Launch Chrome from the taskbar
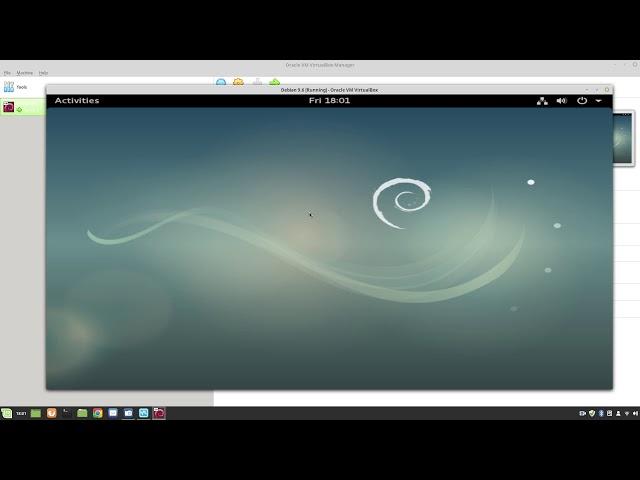640x480 pixels. (98, 413)
